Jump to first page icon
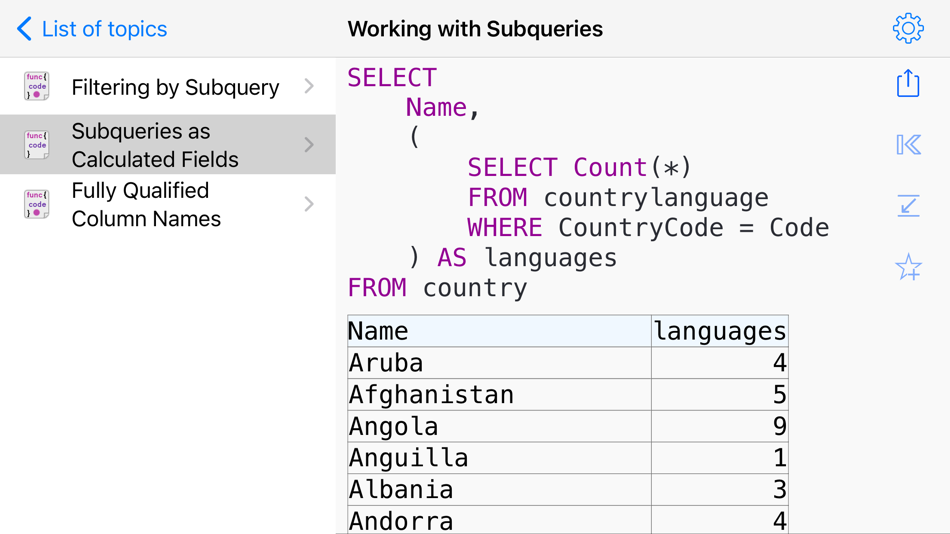950x534 pixels. pyautogui.click(x=908, y=145)
